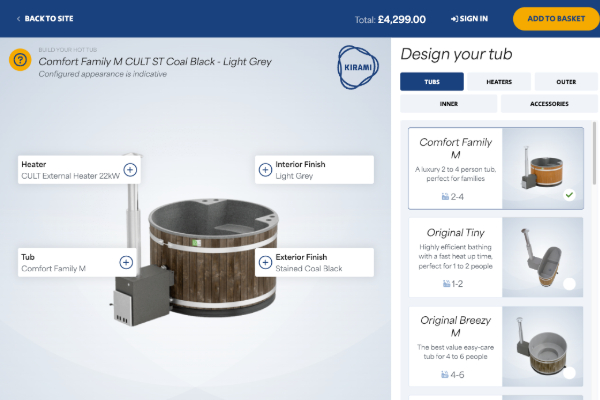
Task: Click the Comfort Family M tub thumbnail
Action: coord(543,168)
